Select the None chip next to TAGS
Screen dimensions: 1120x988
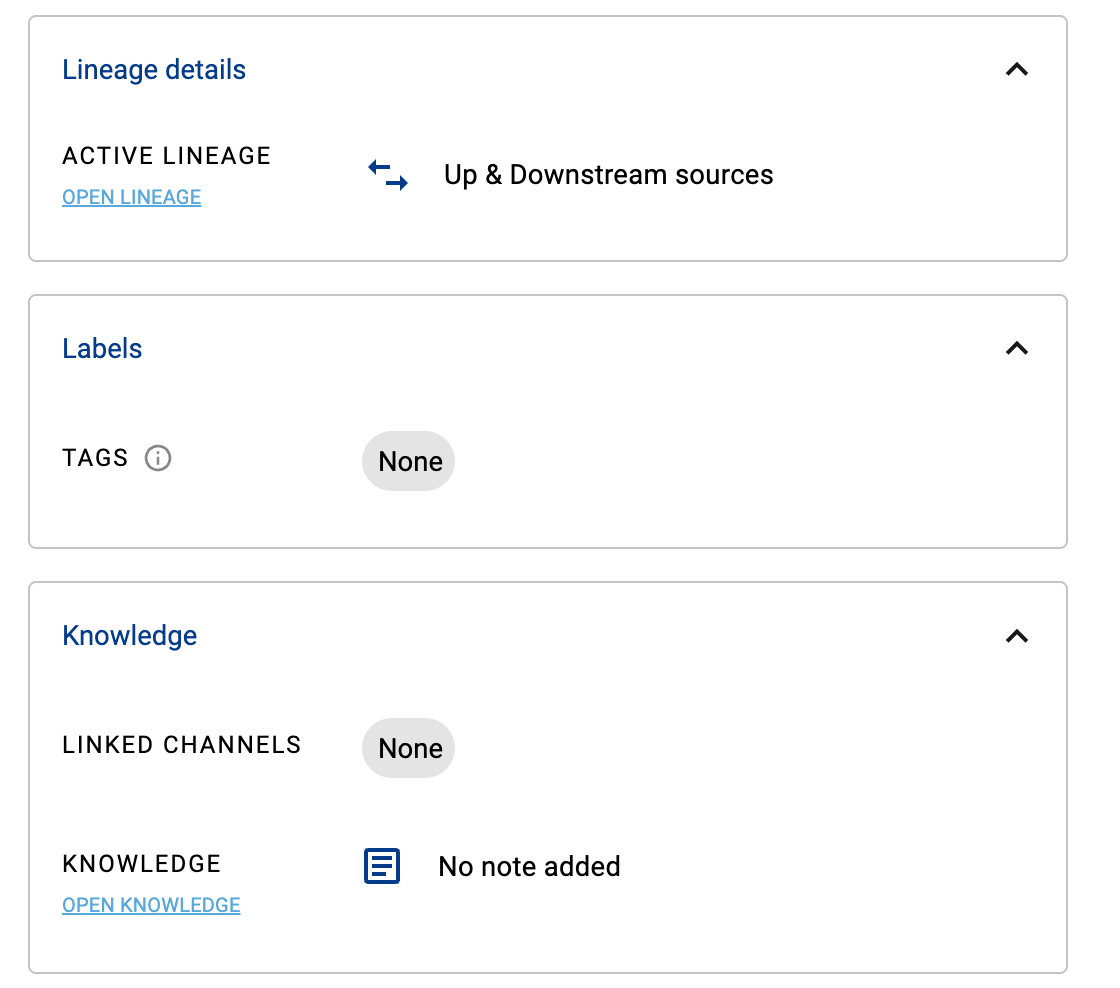(x=409, y=461)
